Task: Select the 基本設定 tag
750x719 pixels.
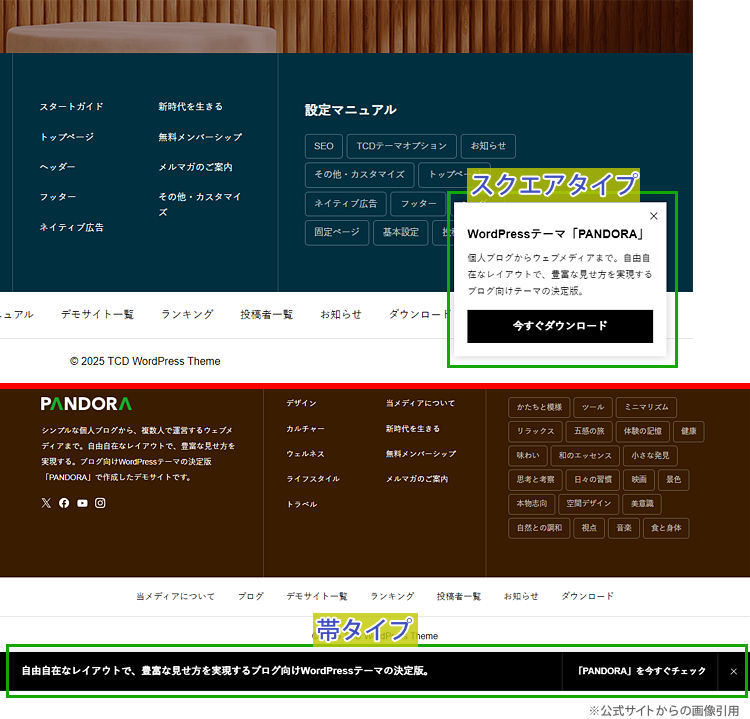Action: (x=400, y=232)
